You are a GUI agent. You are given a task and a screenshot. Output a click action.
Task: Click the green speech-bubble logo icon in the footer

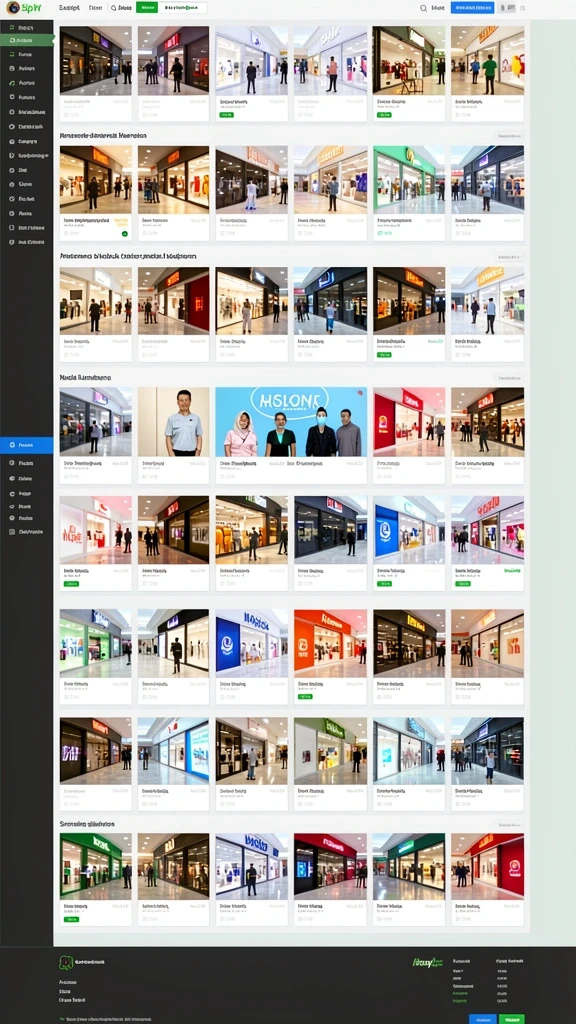(x=65, y=963)
